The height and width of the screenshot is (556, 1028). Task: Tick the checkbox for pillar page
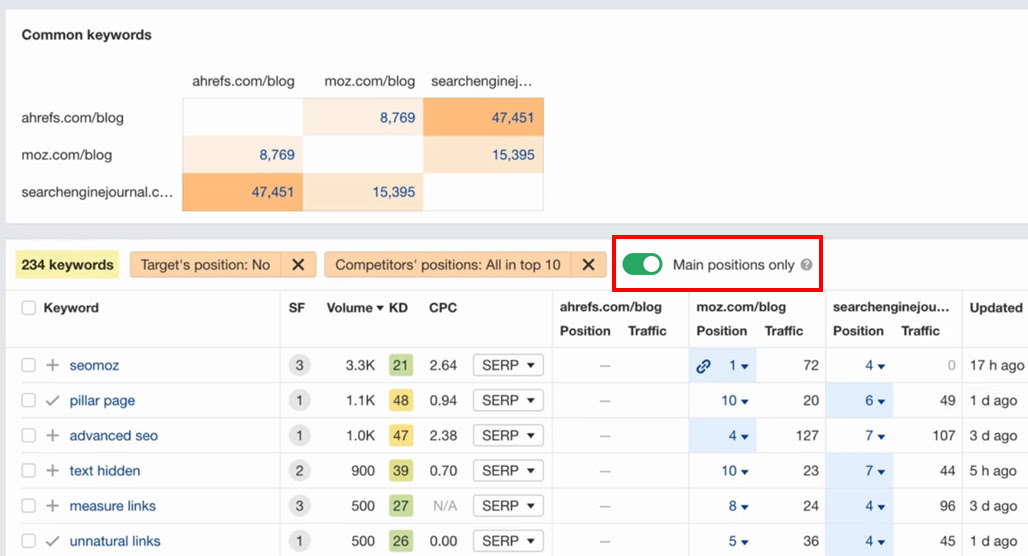(x=28, y=401)
